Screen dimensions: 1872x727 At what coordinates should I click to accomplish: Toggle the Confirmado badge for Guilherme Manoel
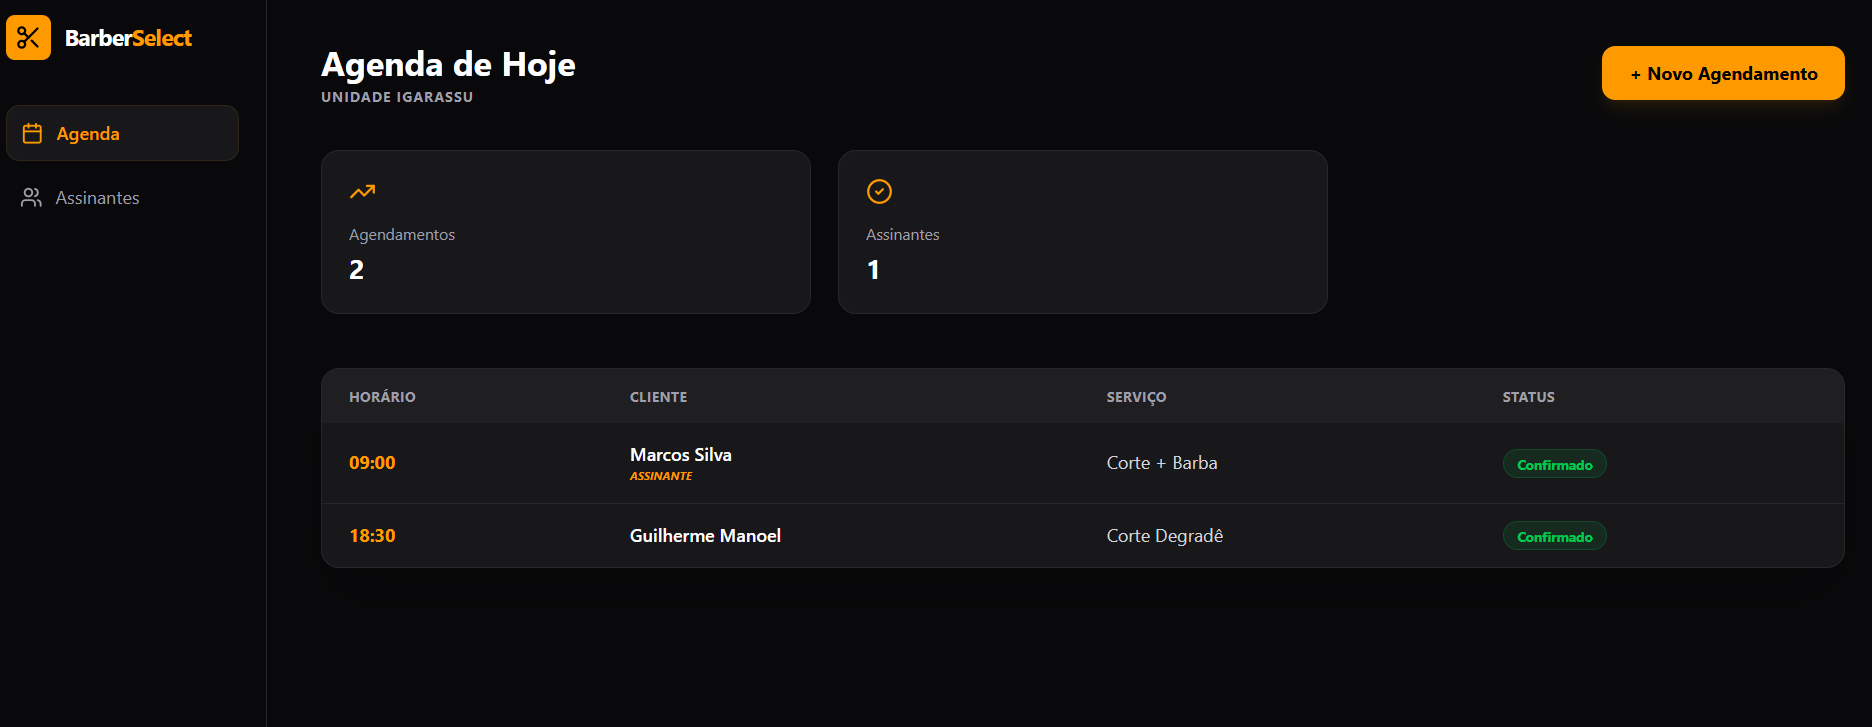[1554, 535]
